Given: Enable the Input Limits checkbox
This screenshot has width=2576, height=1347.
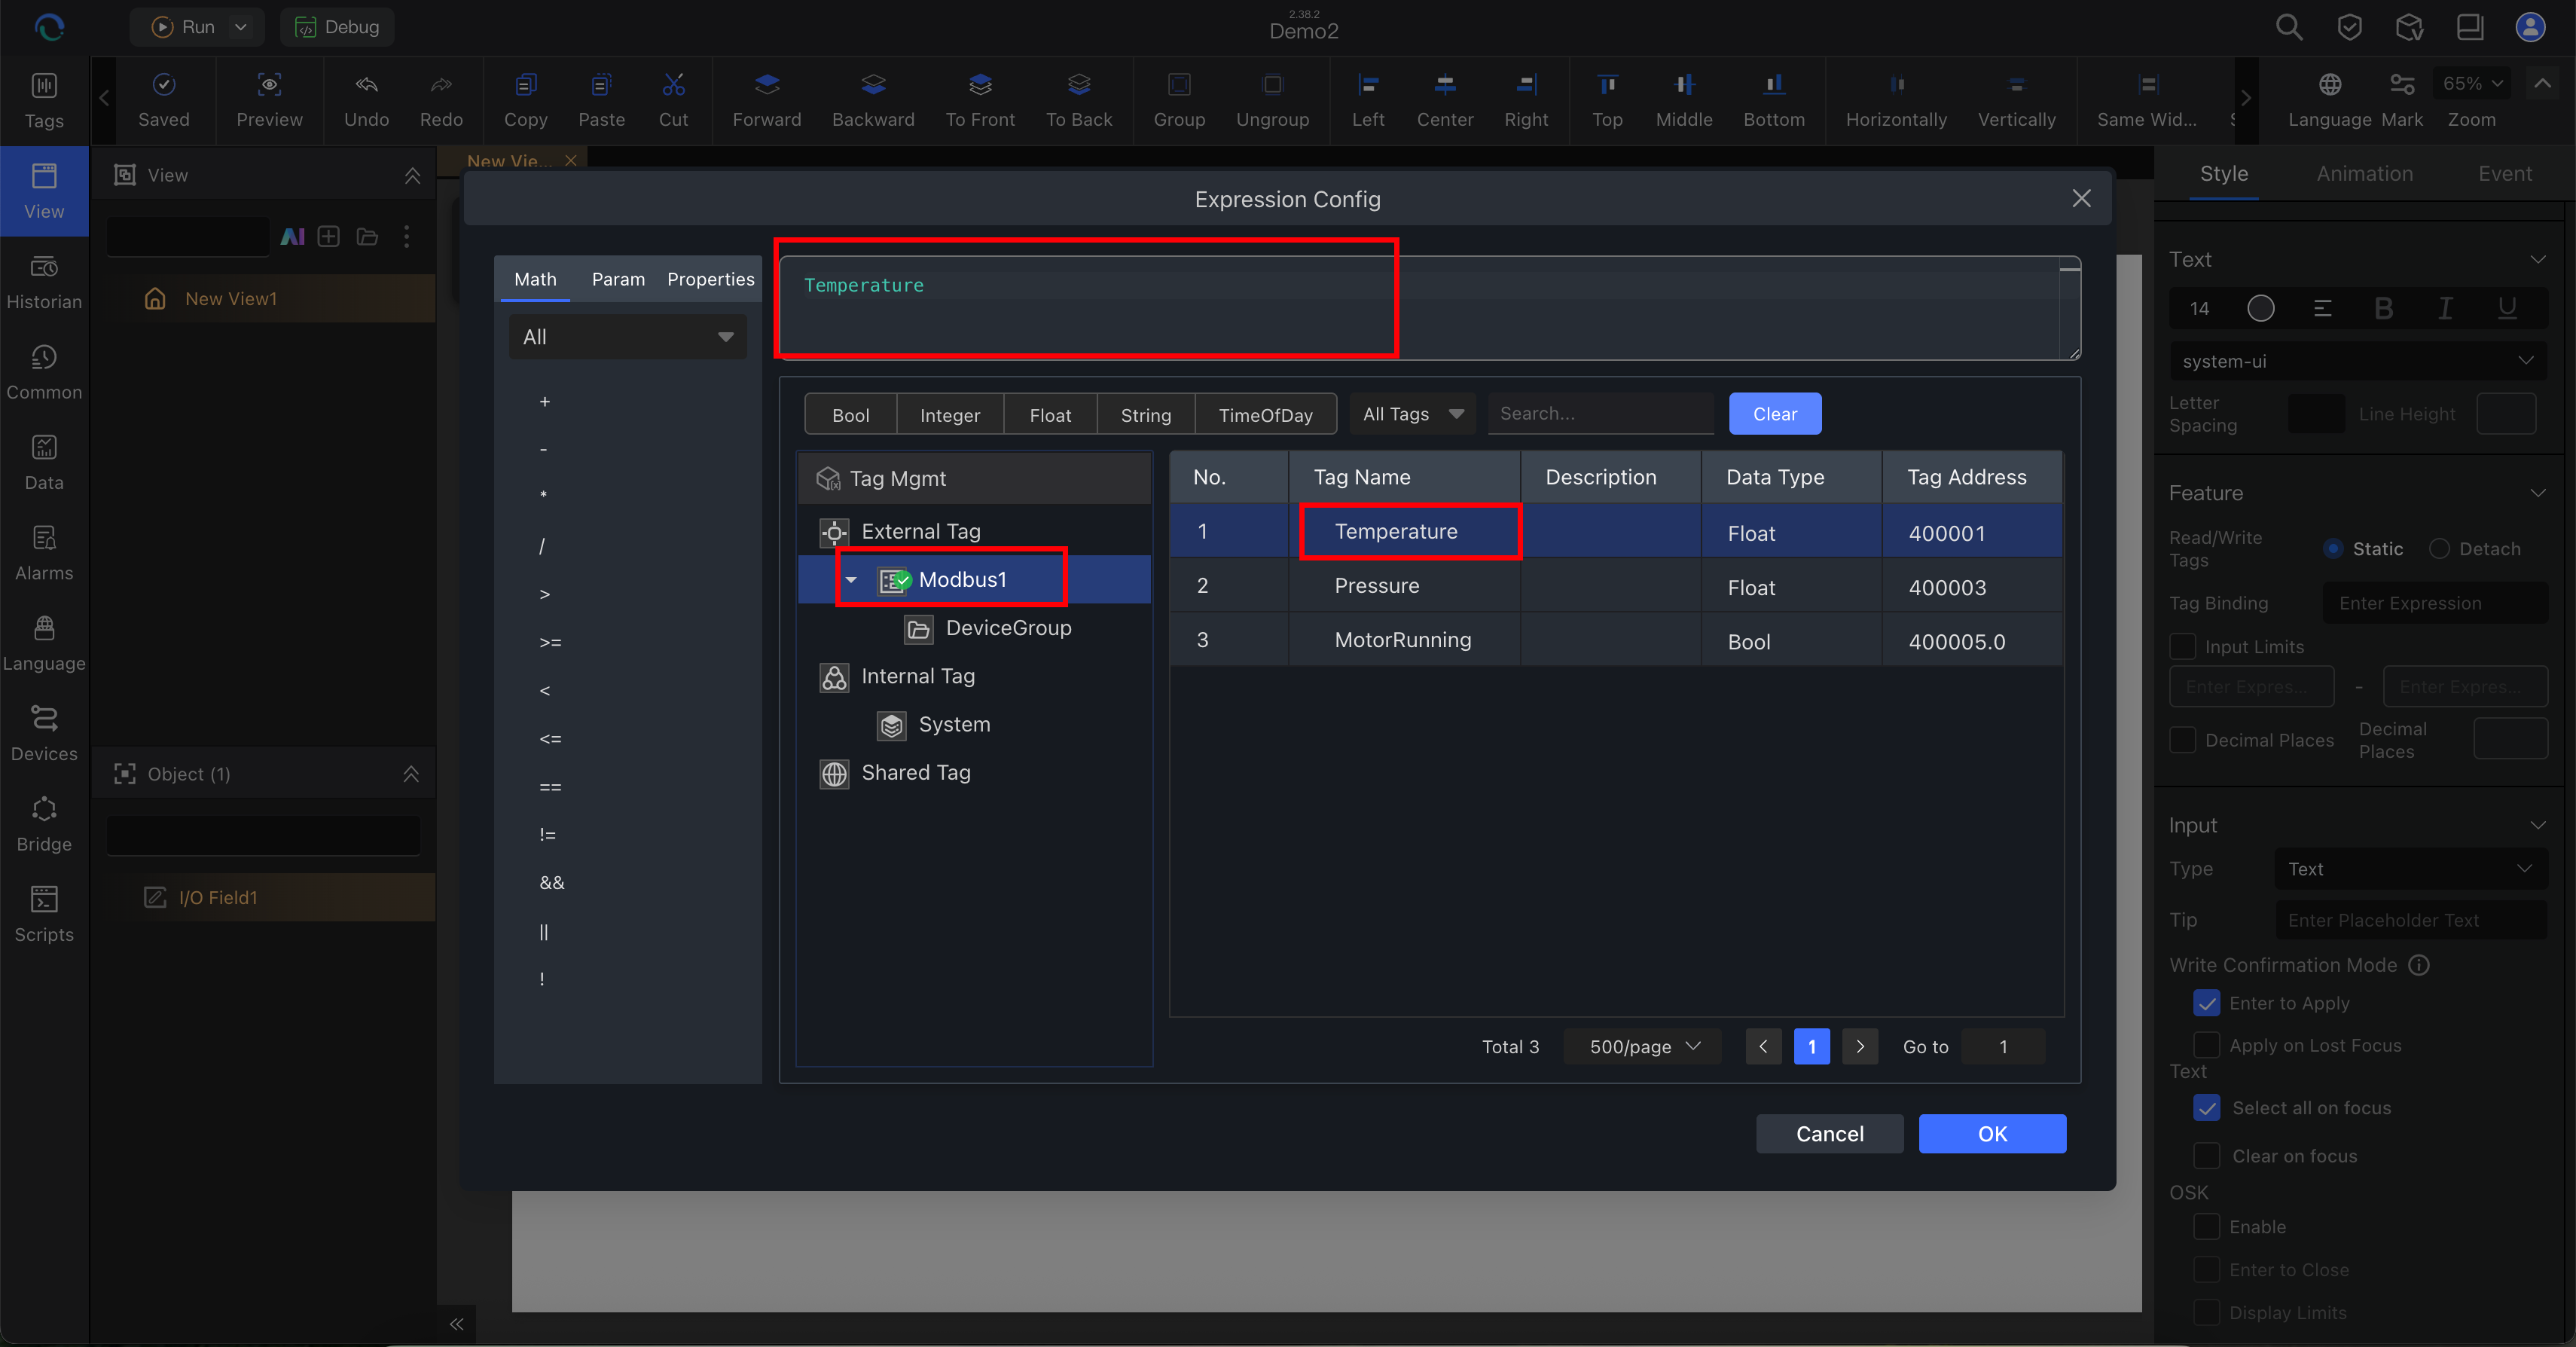Looking at the screenshot, I should (x=2182, y=647).
